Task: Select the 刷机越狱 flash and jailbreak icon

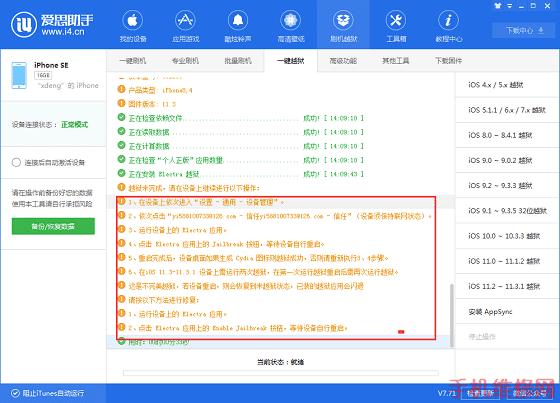Action: click(343, 20)
